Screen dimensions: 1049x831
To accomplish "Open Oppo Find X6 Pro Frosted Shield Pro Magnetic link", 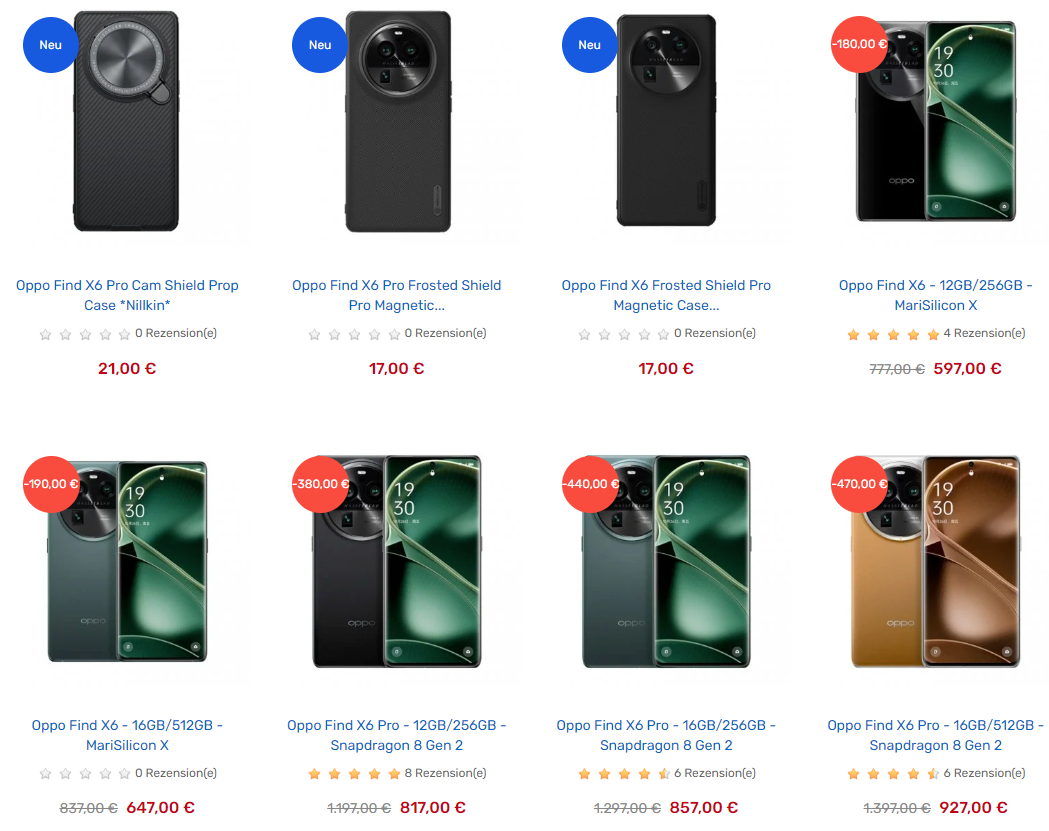I will pyautogui.click(x=397, y=295).
